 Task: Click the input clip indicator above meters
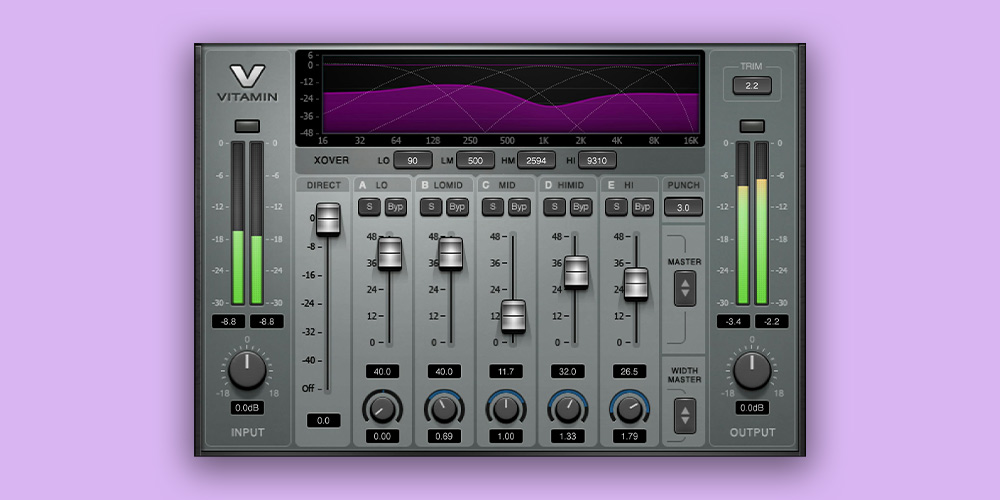pyautogui.click(x=247, y=126)
